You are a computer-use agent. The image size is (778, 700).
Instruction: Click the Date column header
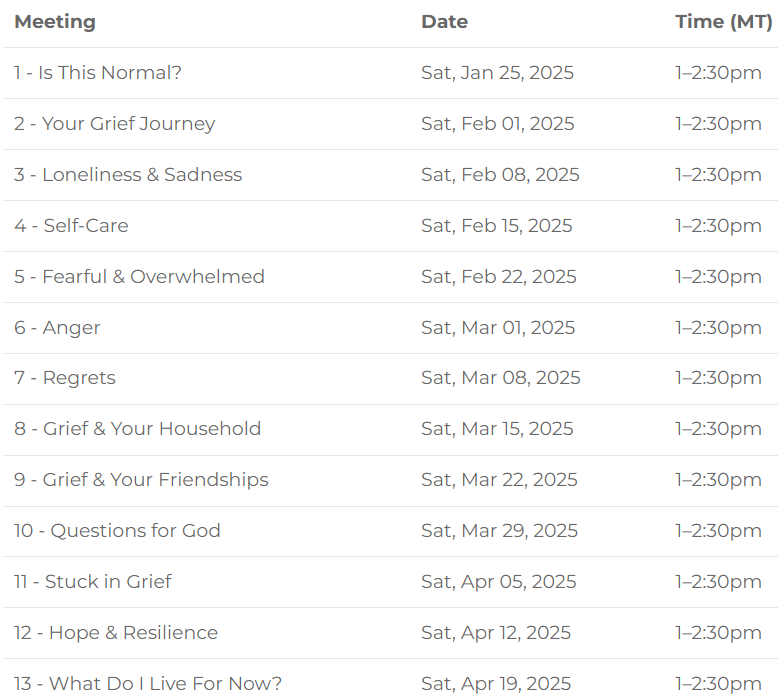click(x=444, y=22)
